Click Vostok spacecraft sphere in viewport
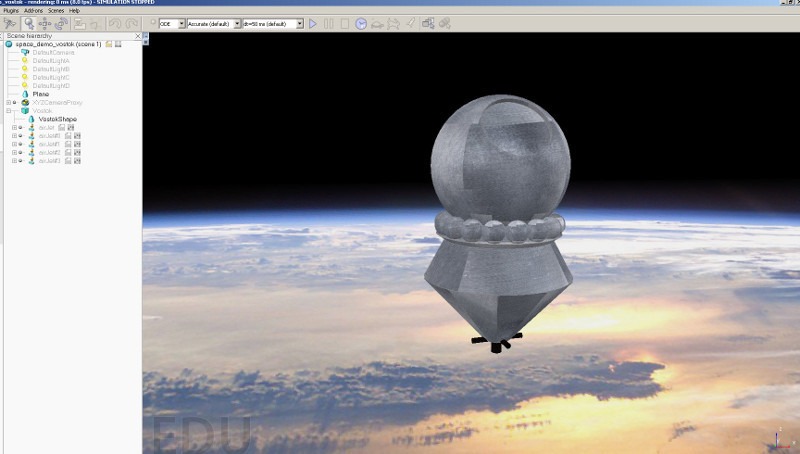The image size is (800, 454). (x=500, y=157)
